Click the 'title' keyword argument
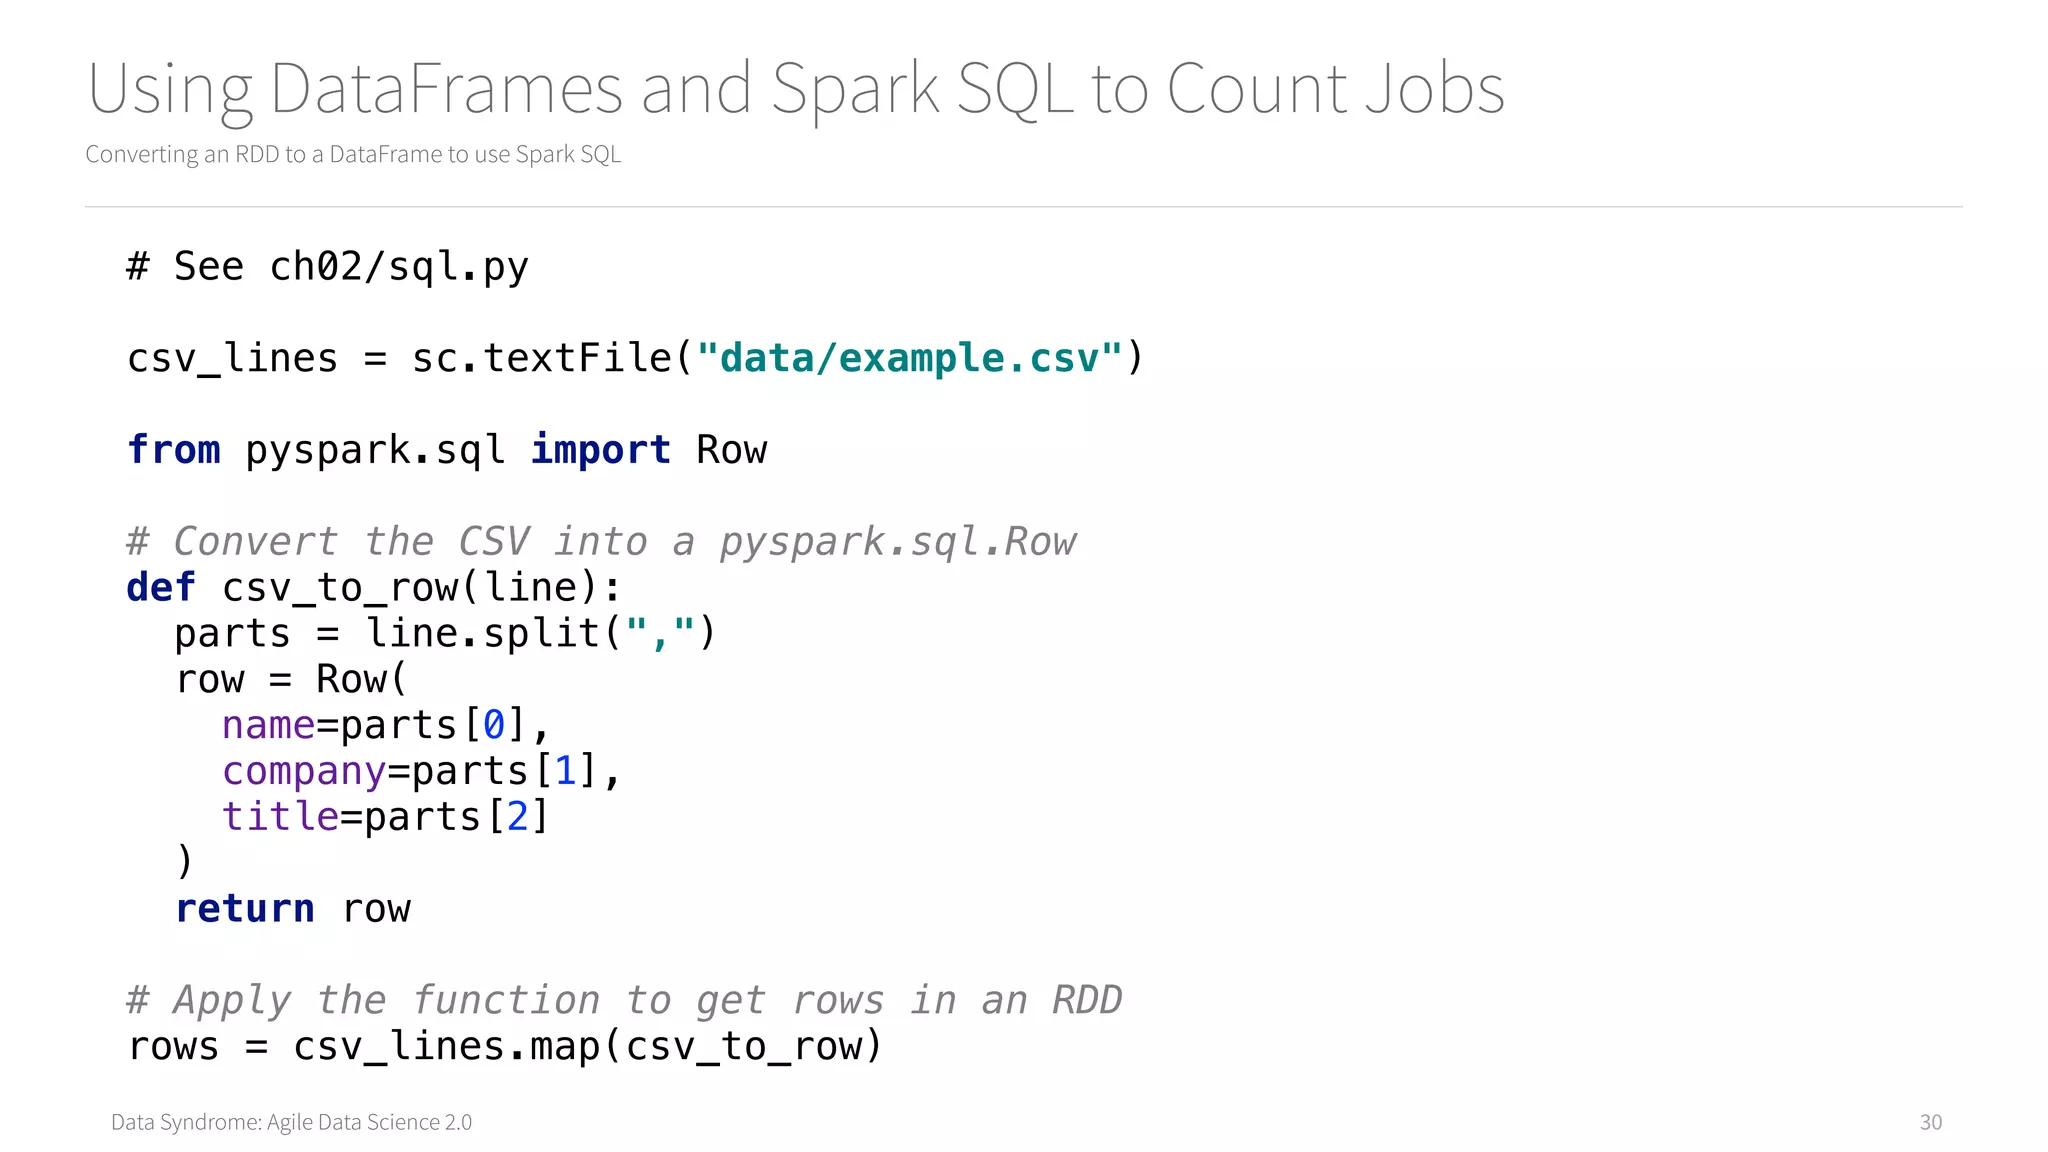This screenshot has width=2048, height=1152. tap(280, 817)
